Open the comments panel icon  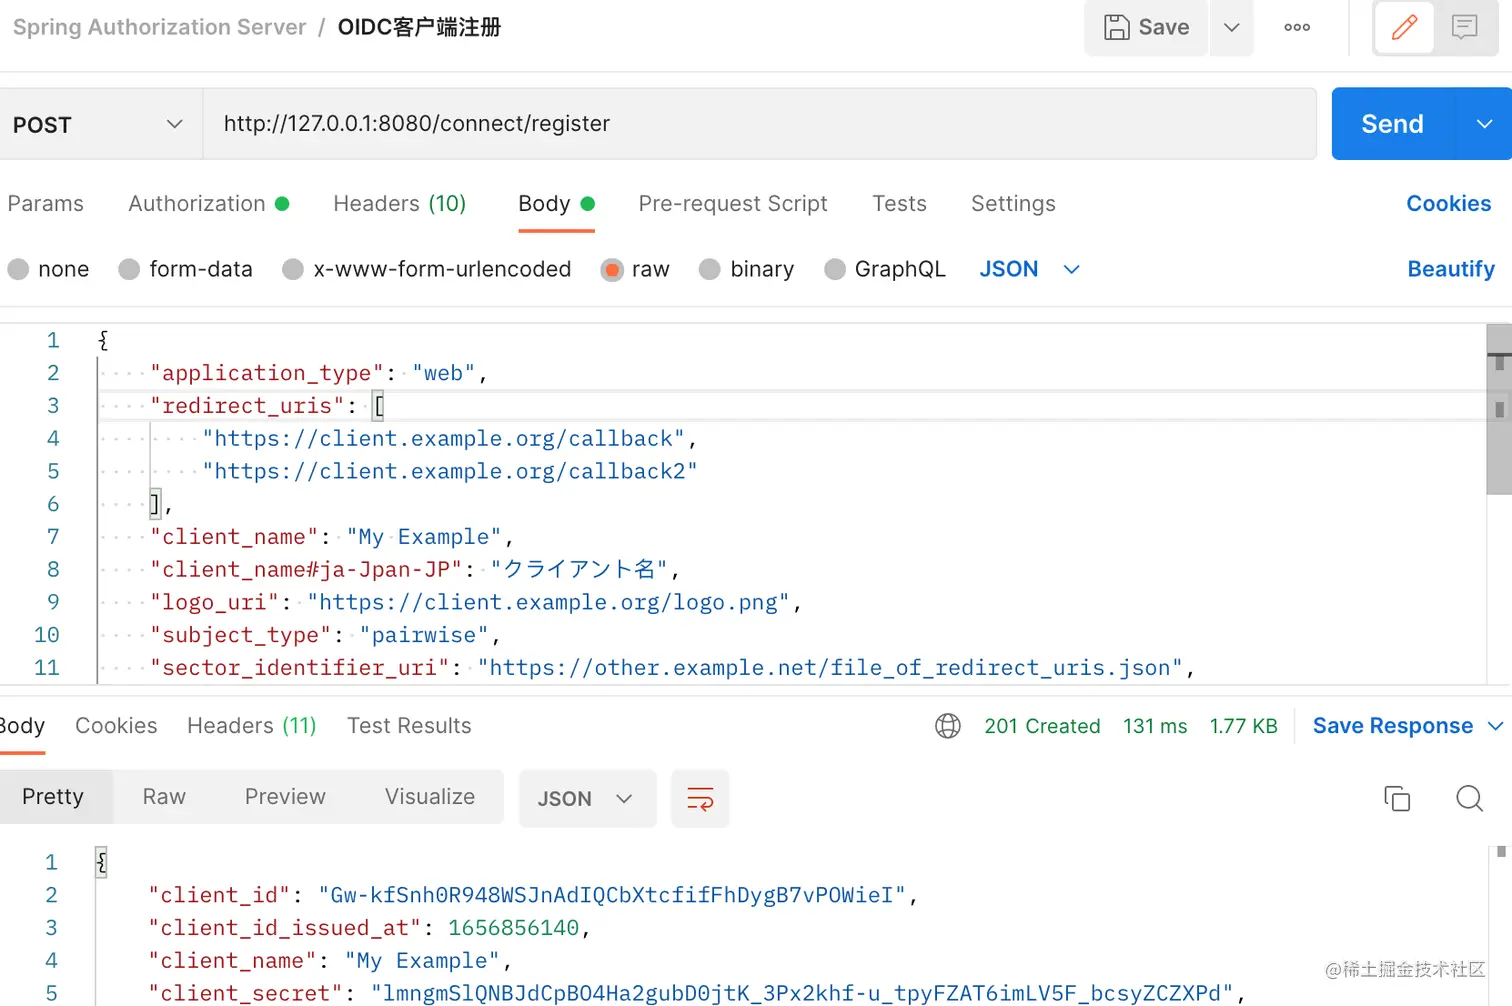pos(1465,27)
